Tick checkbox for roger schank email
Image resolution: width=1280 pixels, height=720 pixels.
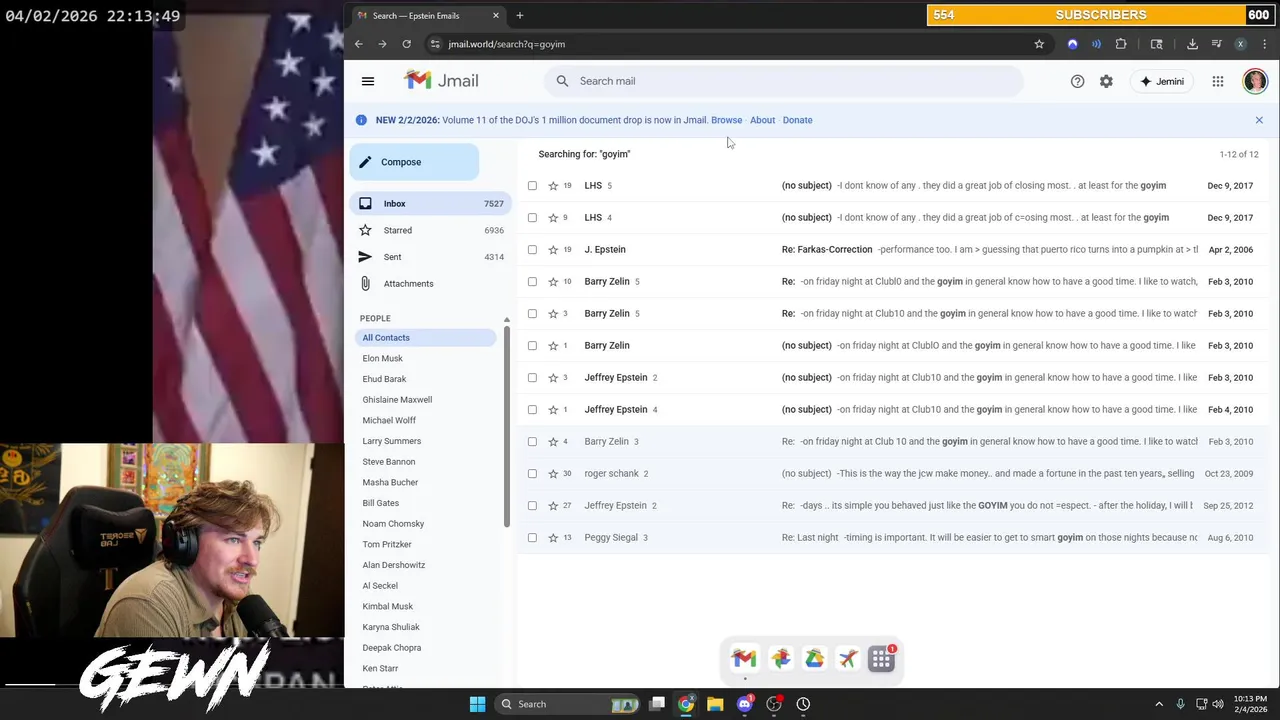click(532, 474)
